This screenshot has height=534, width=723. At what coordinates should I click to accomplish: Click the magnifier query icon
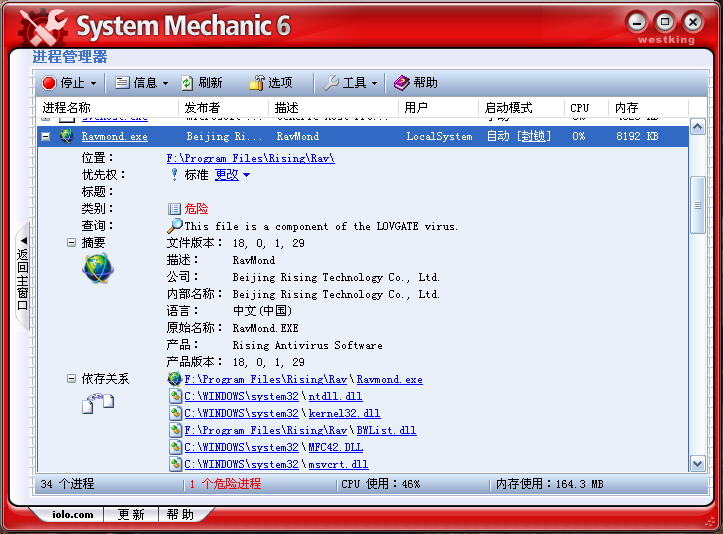pyautogui.click(x=174, y=225)
